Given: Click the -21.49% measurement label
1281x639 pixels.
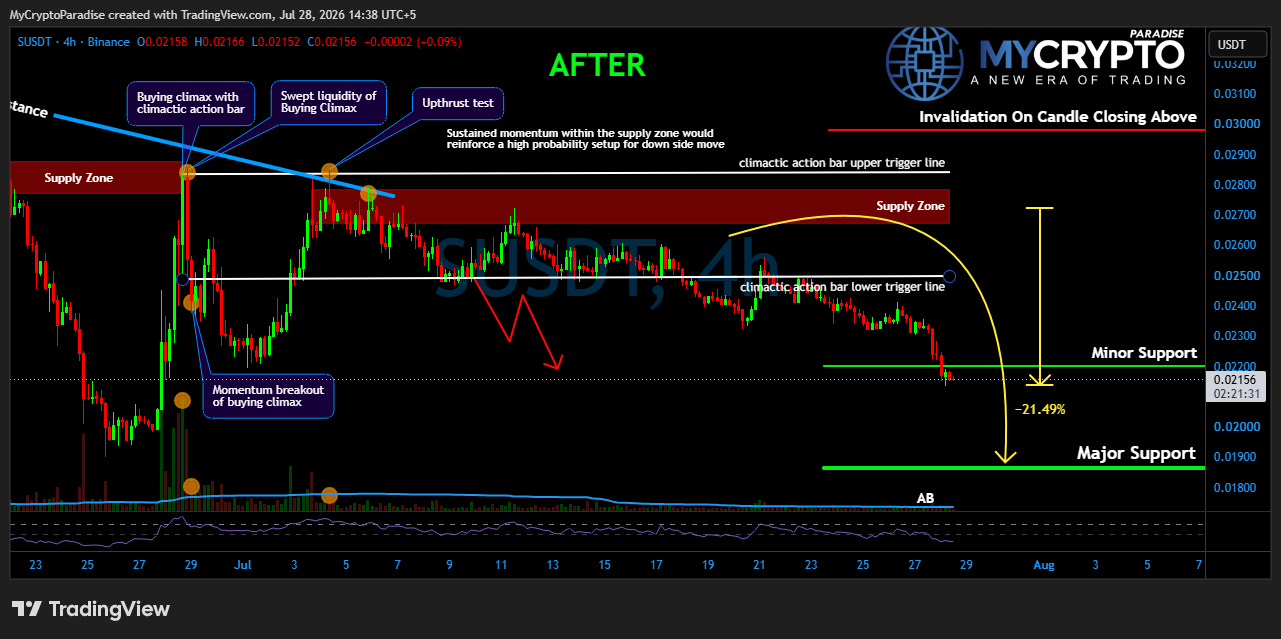Looking at the screenshot, I should coord(1039,409).
